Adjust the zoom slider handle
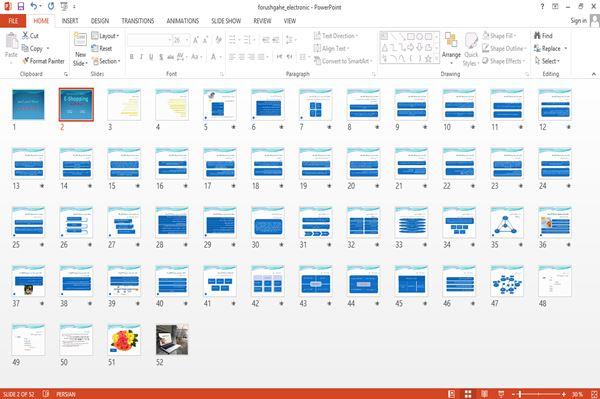The image size is (600, 399). pos(520,394)
